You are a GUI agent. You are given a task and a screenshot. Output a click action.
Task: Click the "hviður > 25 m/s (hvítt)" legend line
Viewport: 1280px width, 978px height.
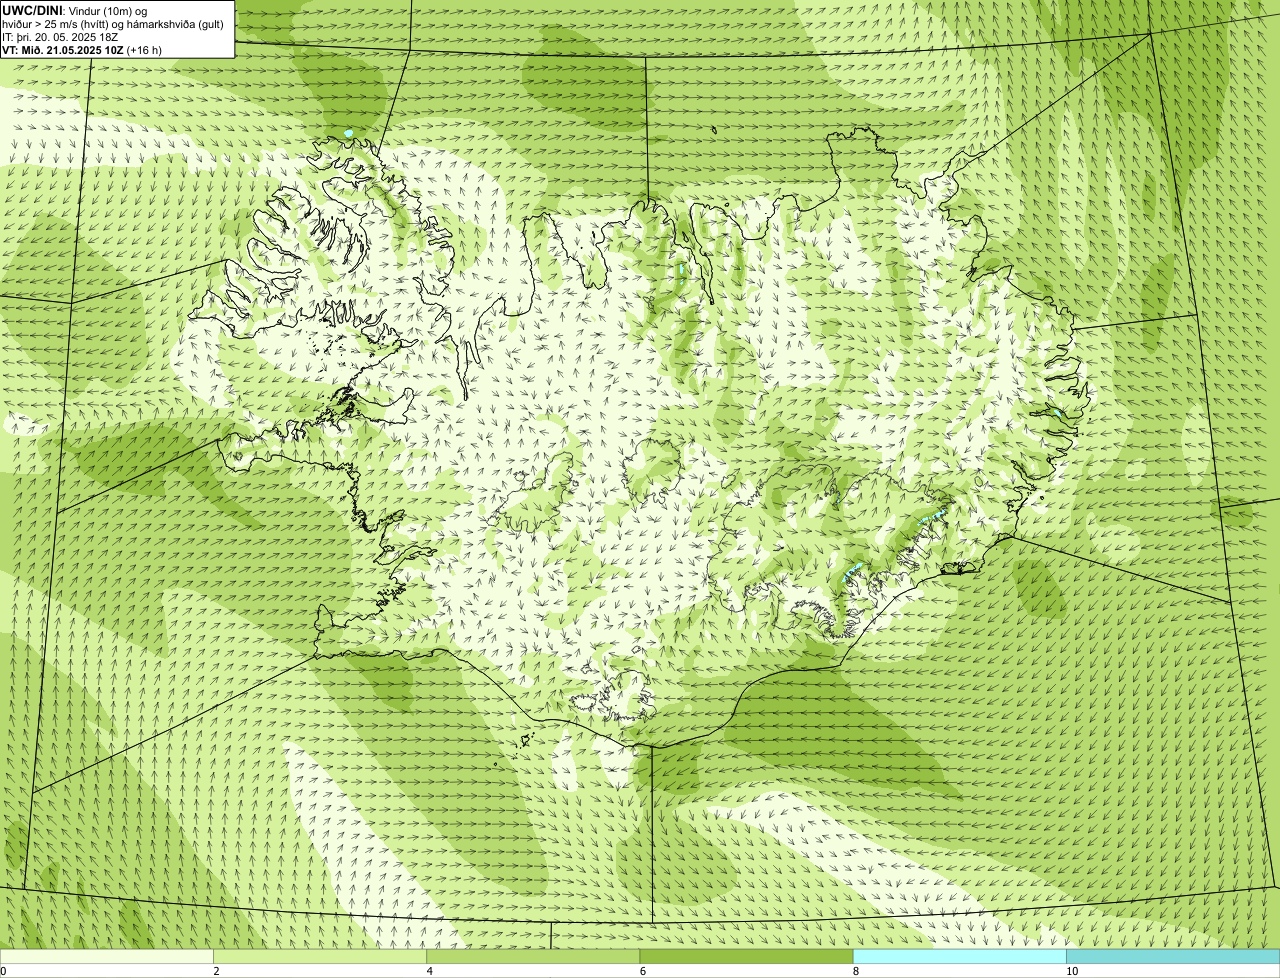point(113,23)
